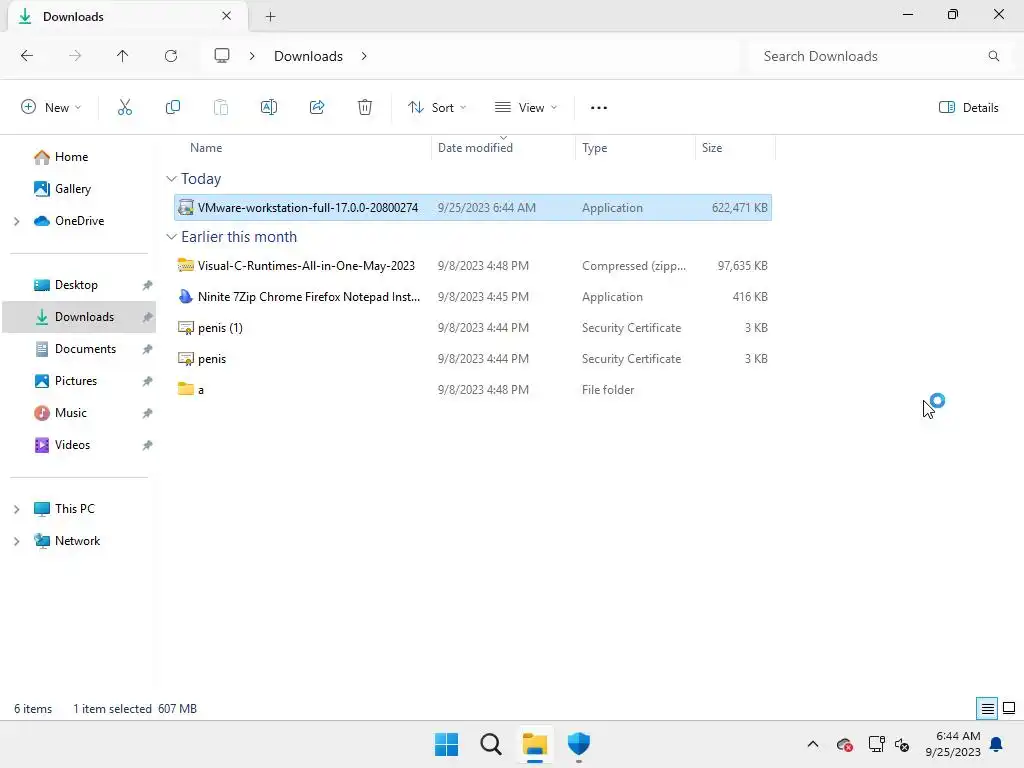
Task: Open Windows Start menu
Action: tap(447, 744)
